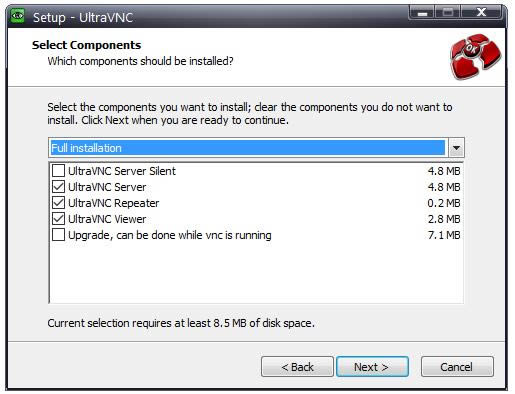Click empty area of components list
The width and height of the screenshot is (515, 394).
(256, 273)
